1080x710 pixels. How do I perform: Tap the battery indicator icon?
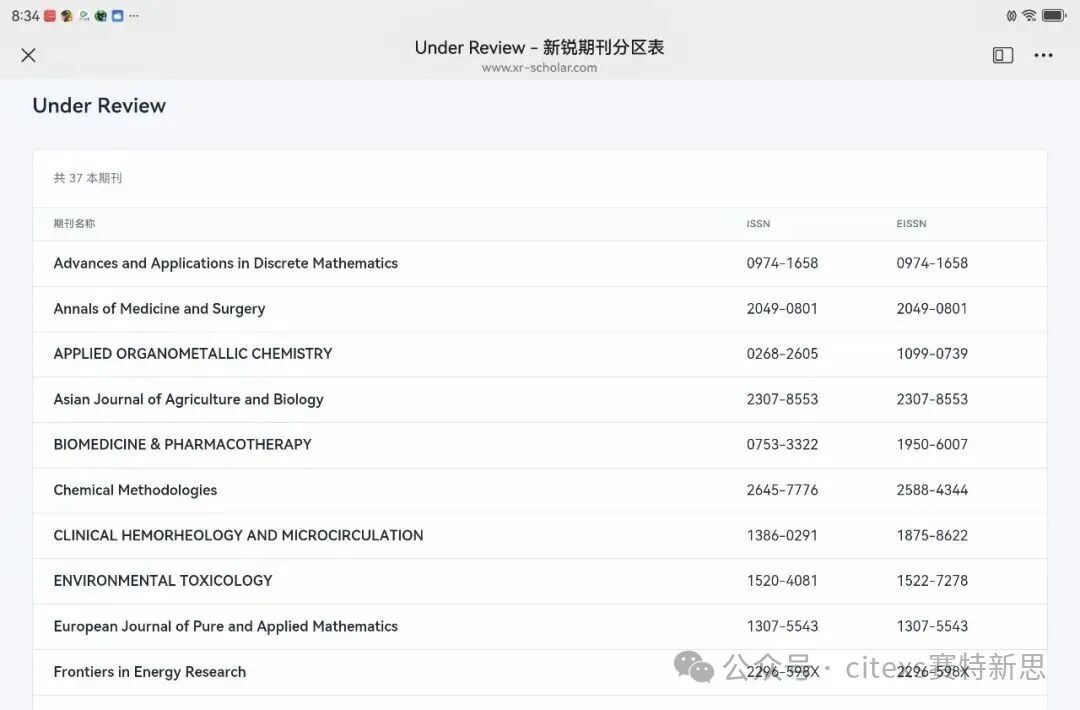click(x=1054, y=16)
